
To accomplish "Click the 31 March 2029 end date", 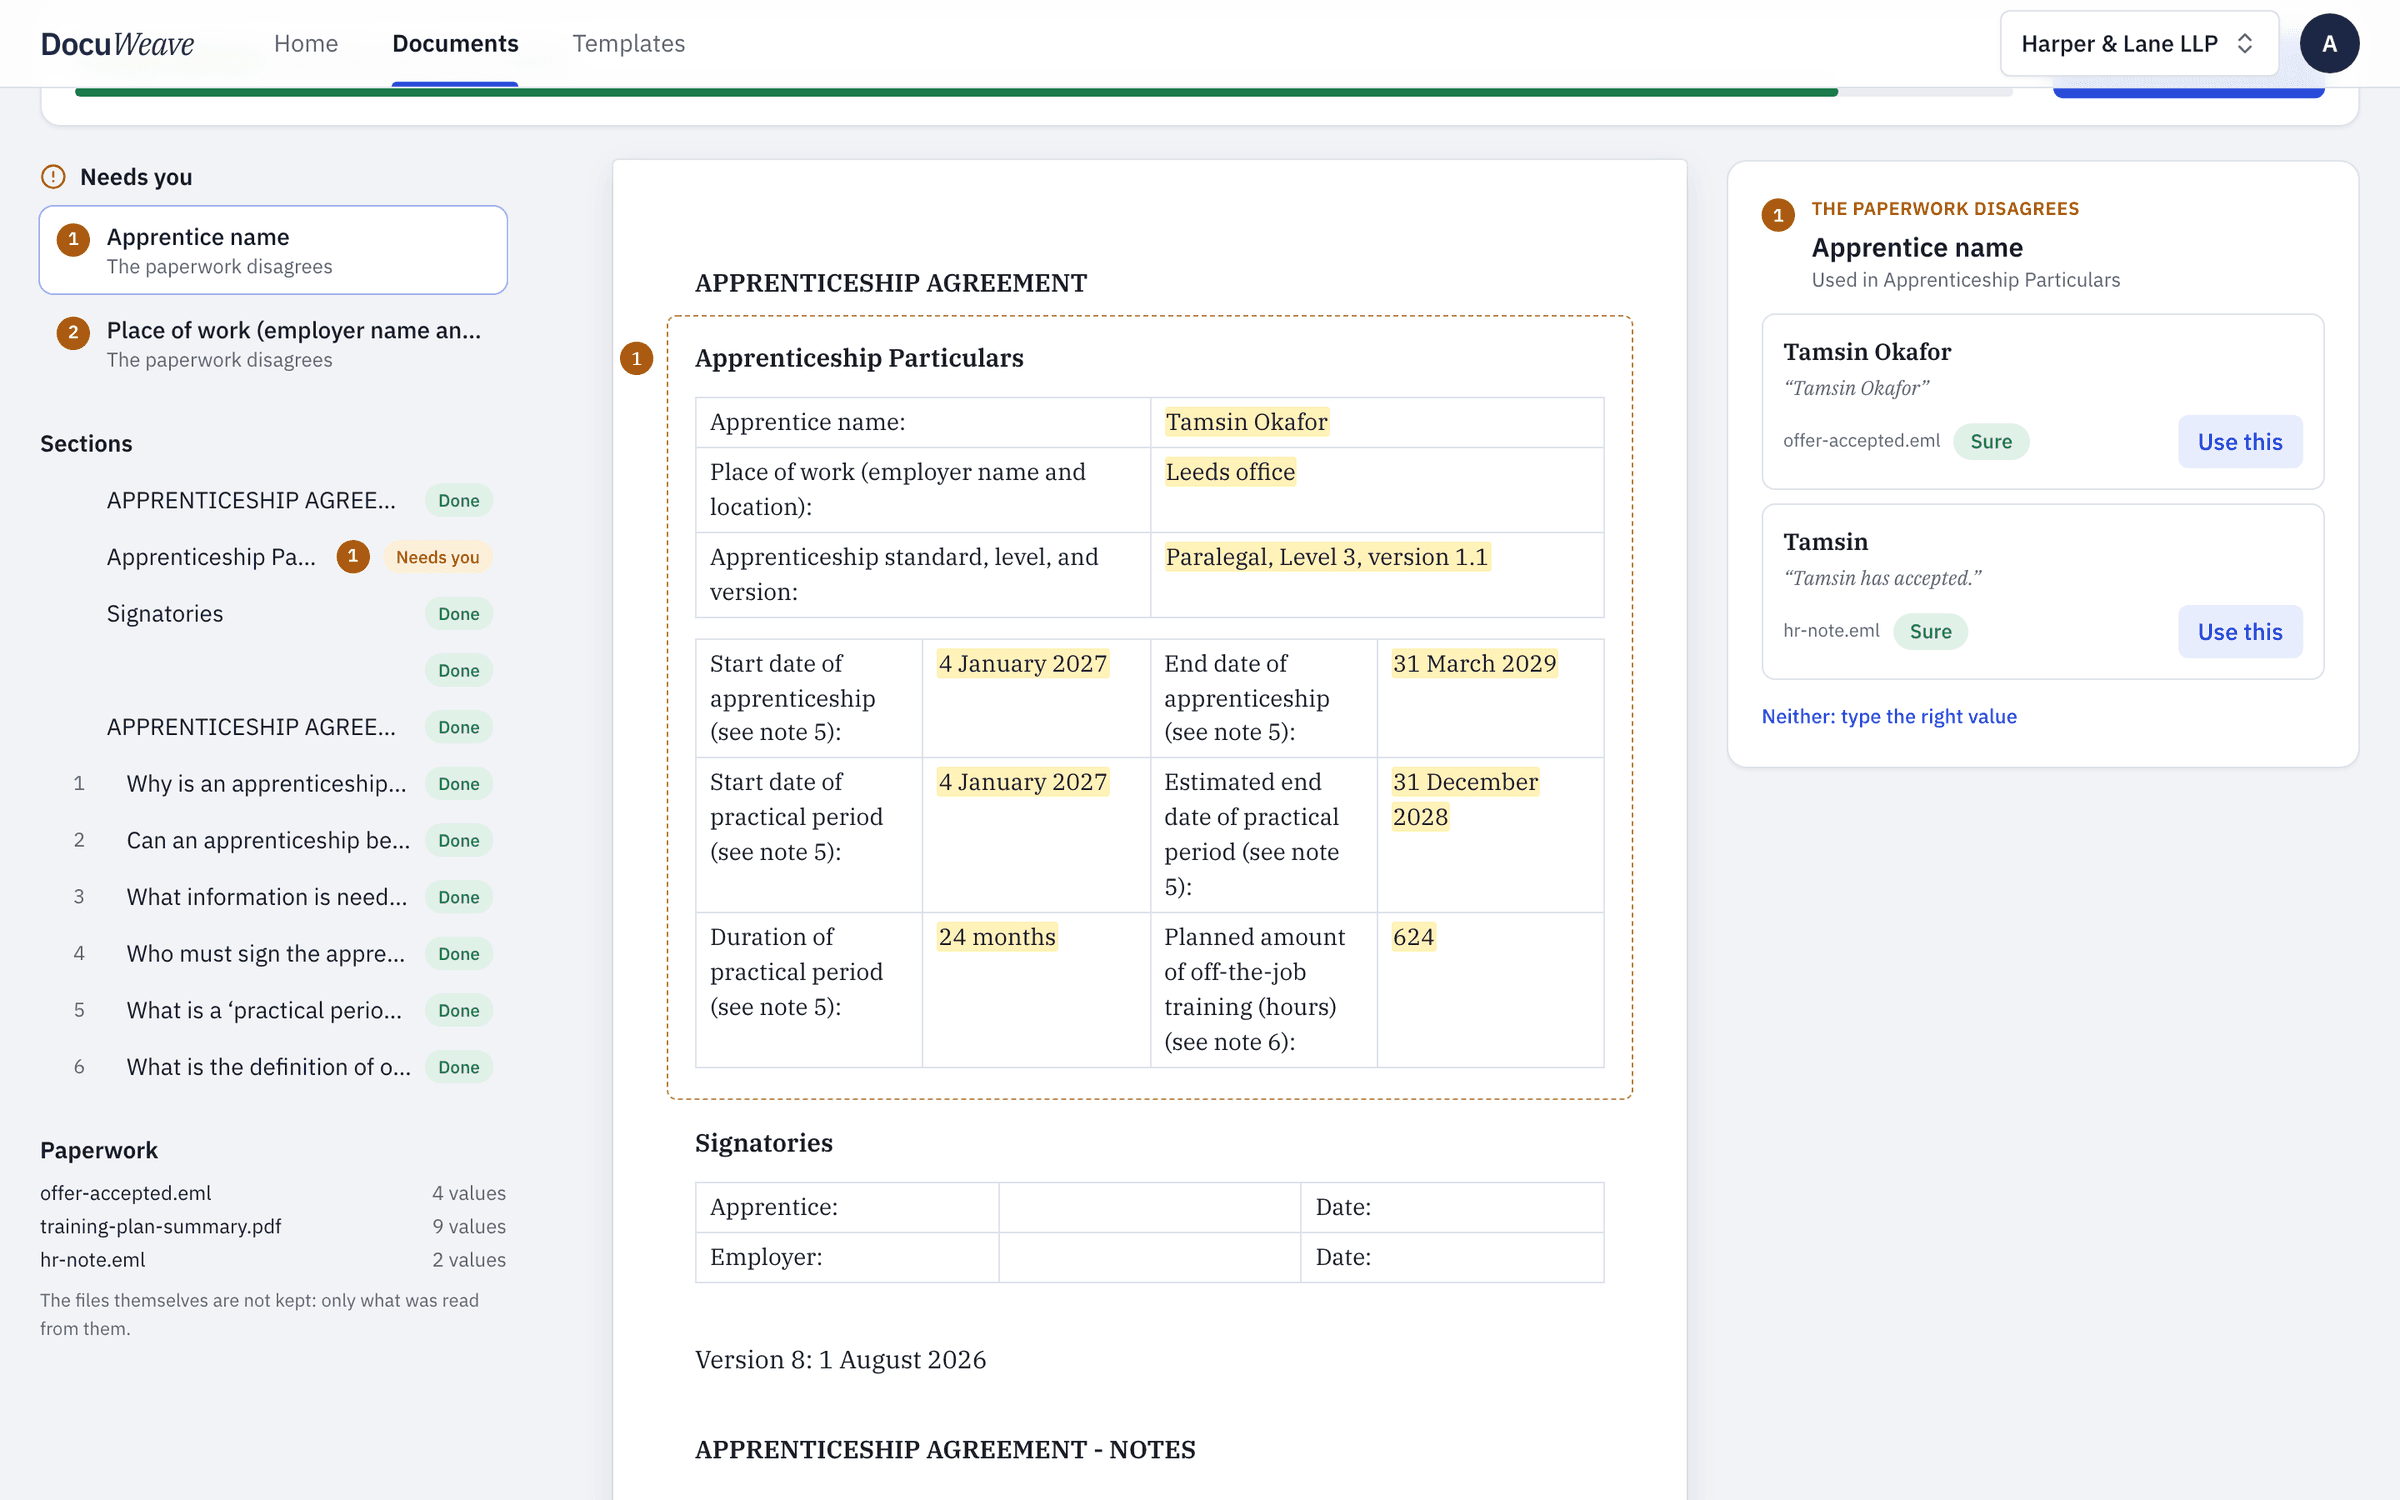I will (1474, 664).
